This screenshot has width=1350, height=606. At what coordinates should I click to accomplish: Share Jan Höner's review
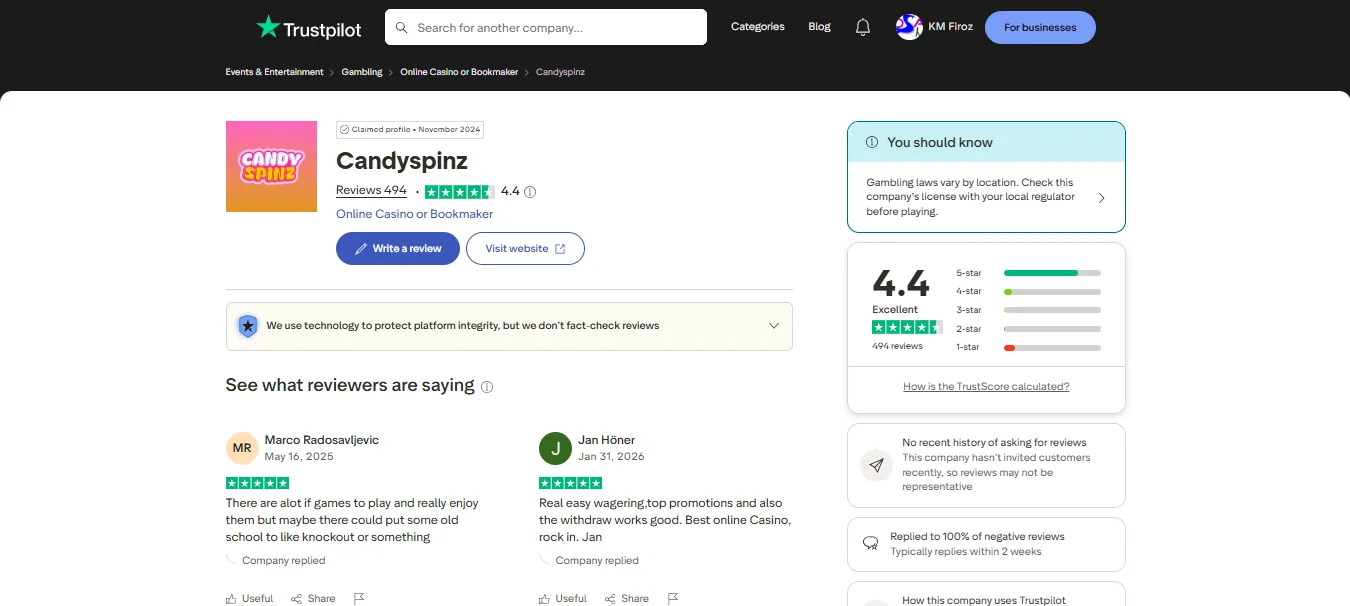coord(626,598)
